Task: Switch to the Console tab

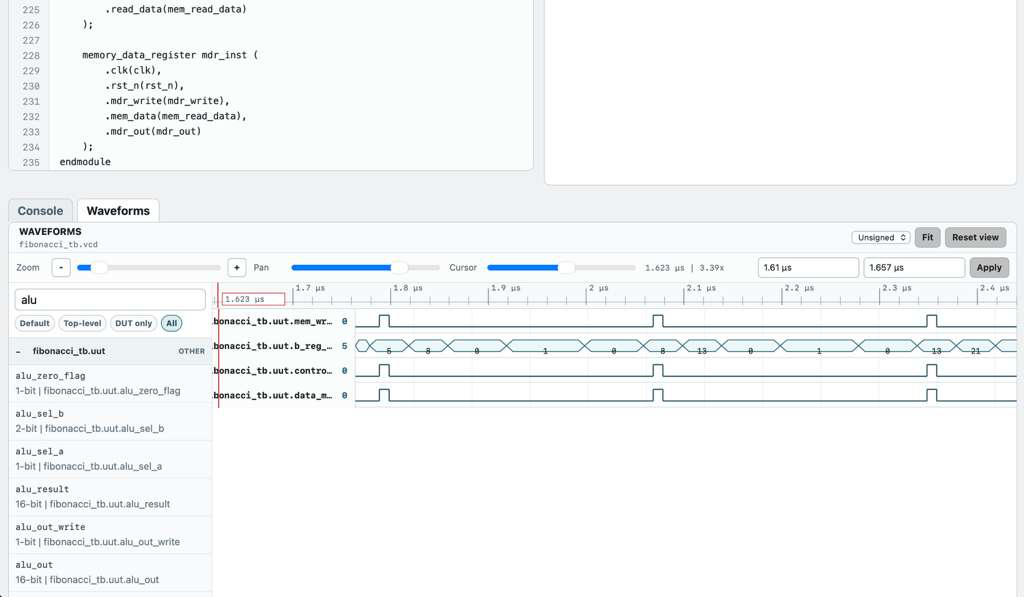Action: 40,211
